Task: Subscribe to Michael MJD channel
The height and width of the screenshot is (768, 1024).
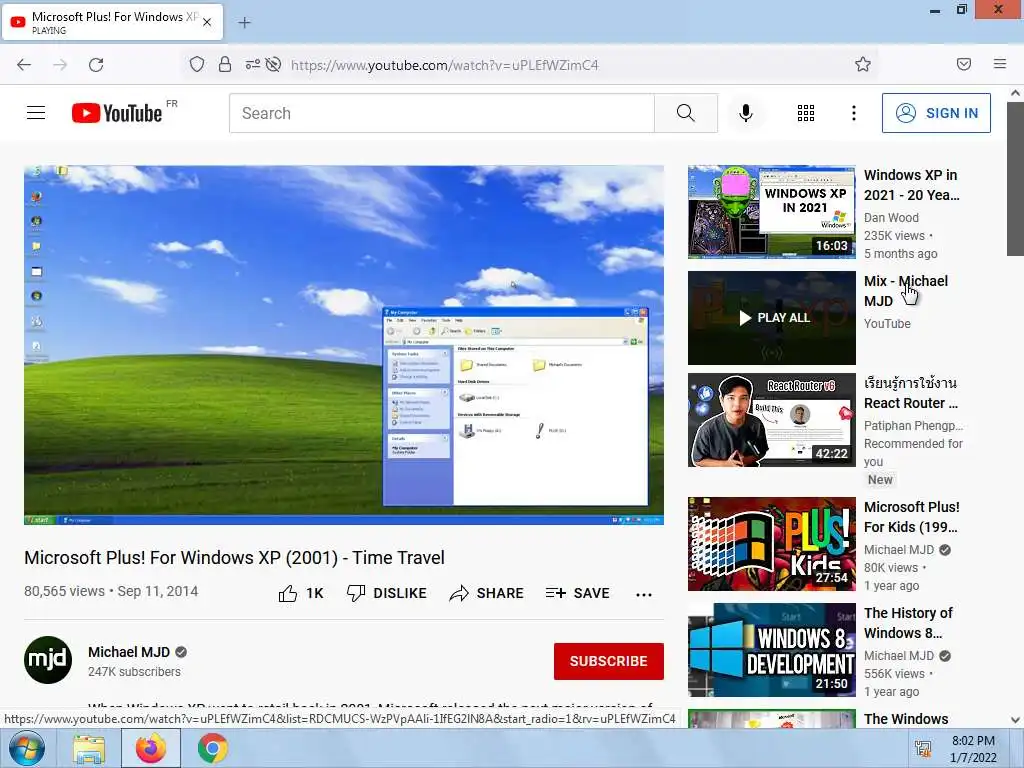Action: [x=609, y=661]
